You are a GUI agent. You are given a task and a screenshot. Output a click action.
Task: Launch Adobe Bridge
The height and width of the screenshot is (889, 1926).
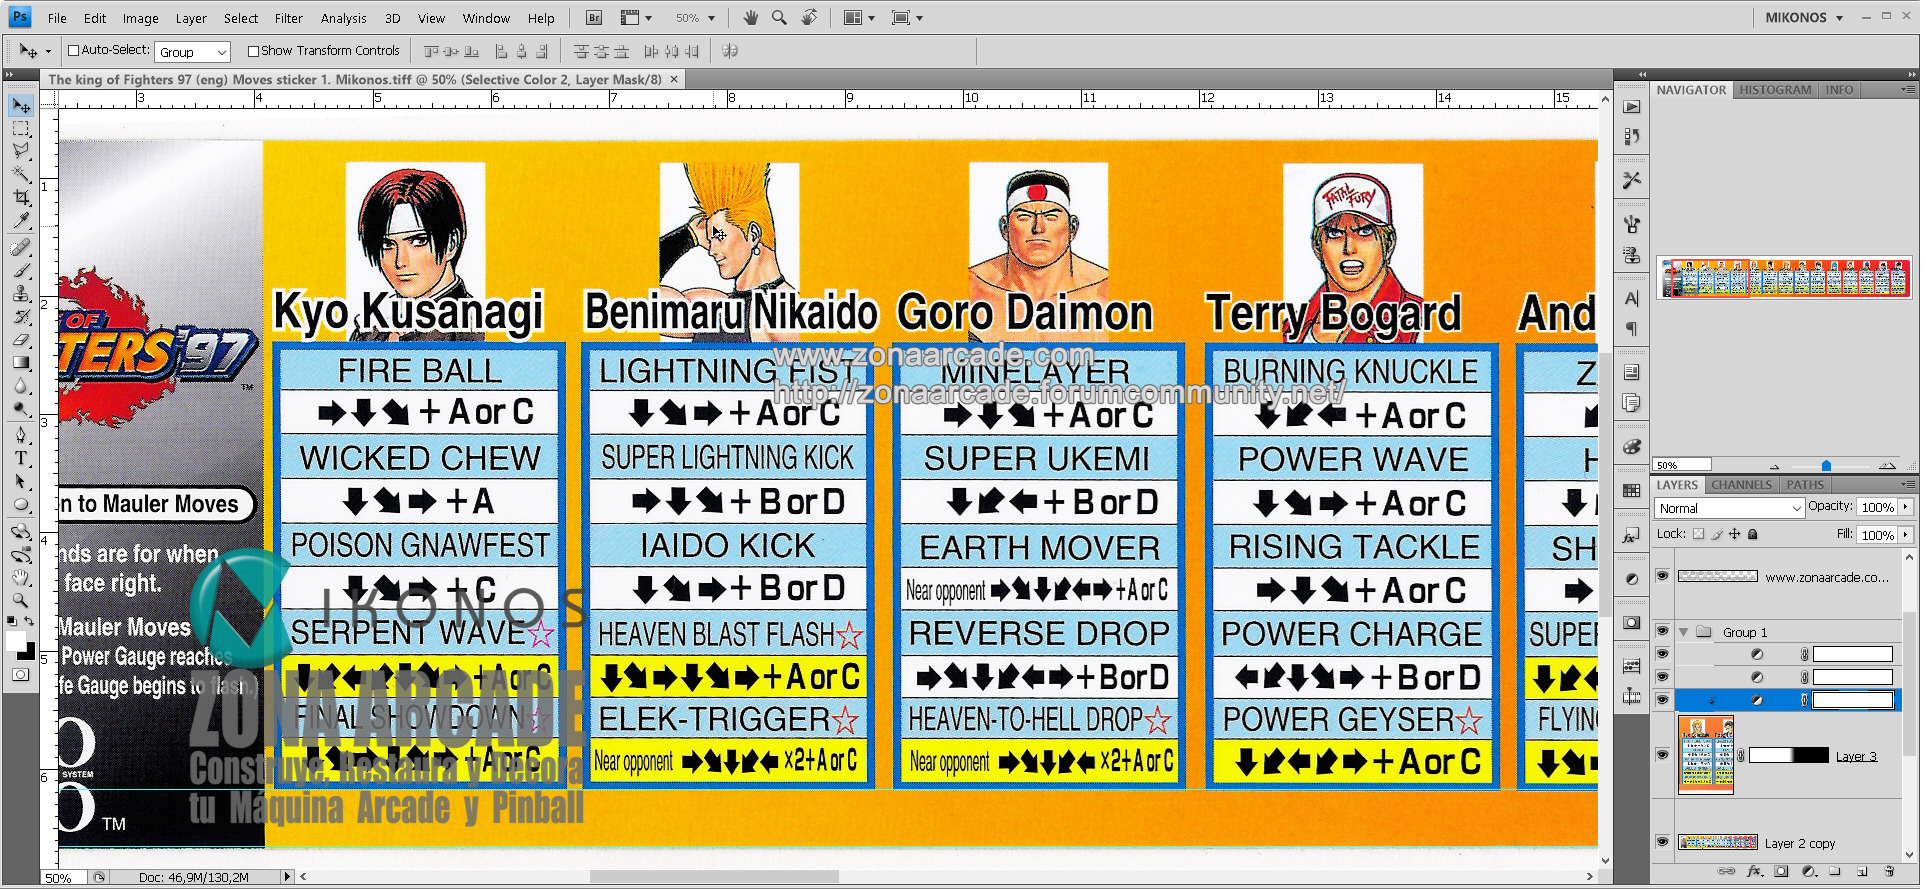pyautogui.click(x=593, y=18)
